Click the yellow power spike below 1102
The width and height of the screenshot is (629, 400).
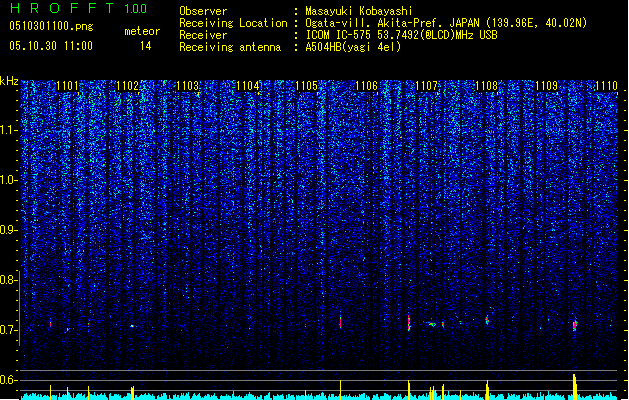(132, 393)
